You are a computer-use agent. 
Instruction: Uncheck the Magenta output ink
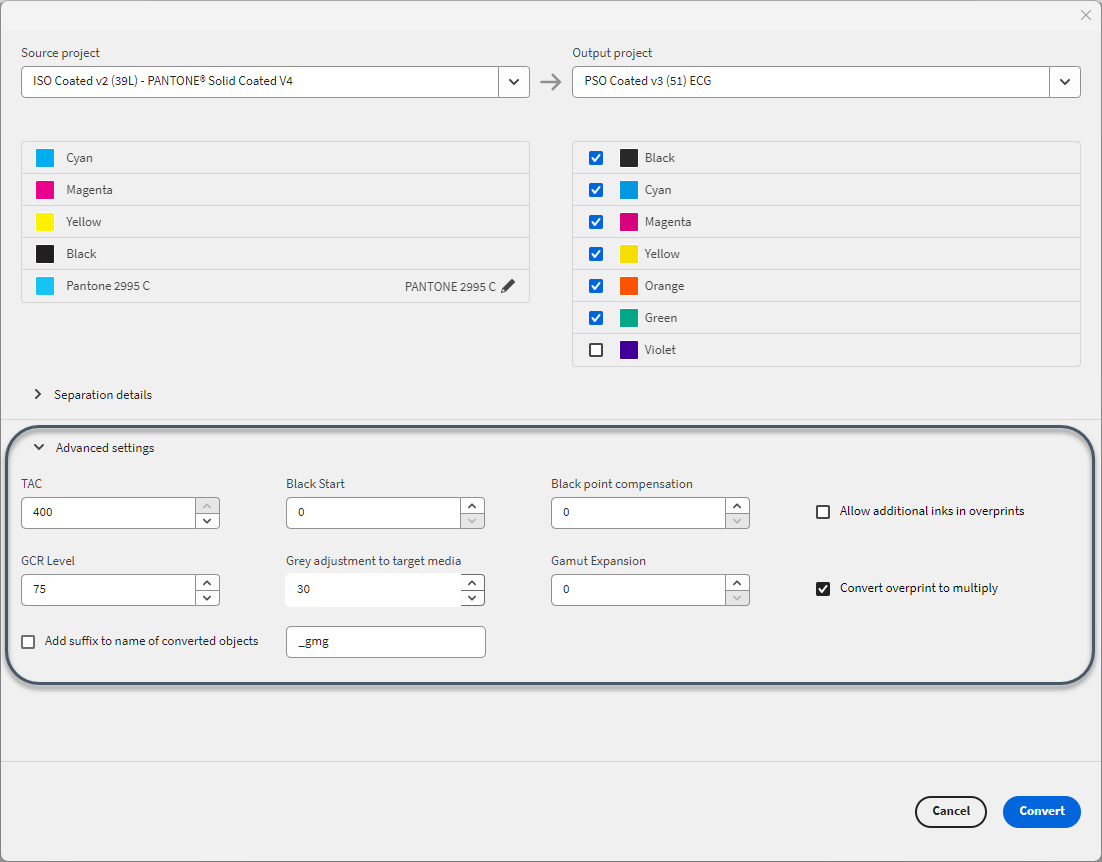click(x=596, y=222)
